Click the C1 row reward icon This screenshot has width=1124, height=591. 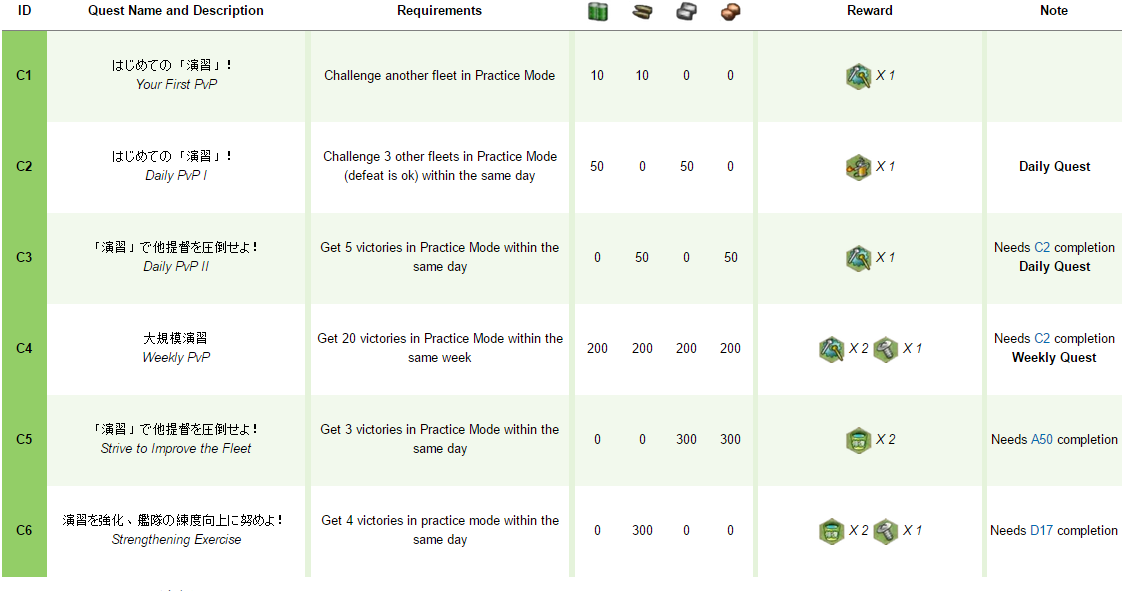pos(858,75)
